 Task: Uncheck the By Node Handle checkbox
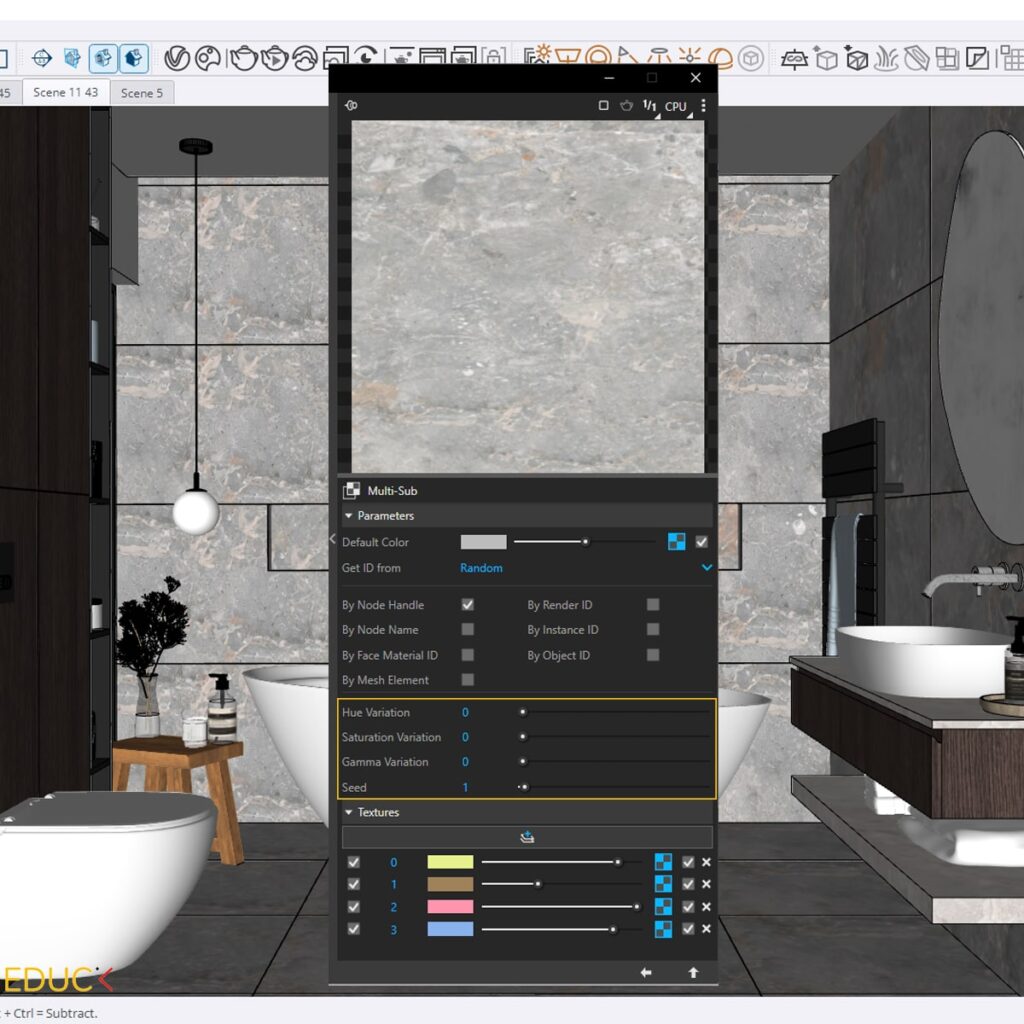pyautogui.click(x=467, y=605)
